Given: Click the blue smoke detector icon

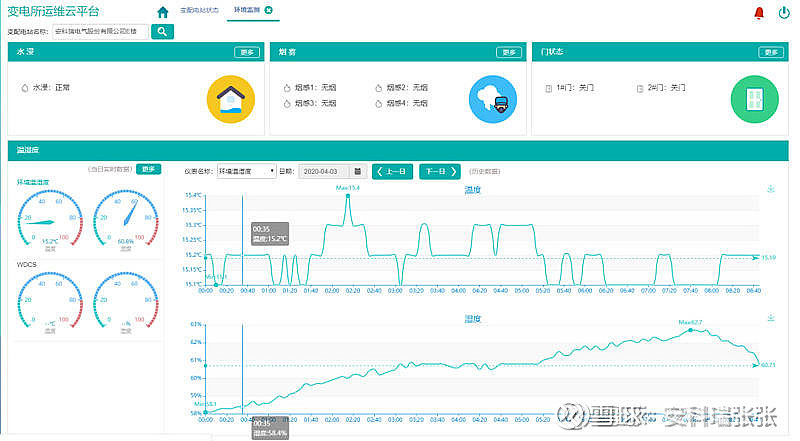Looking at the screenshot, I should click(493, 99).
